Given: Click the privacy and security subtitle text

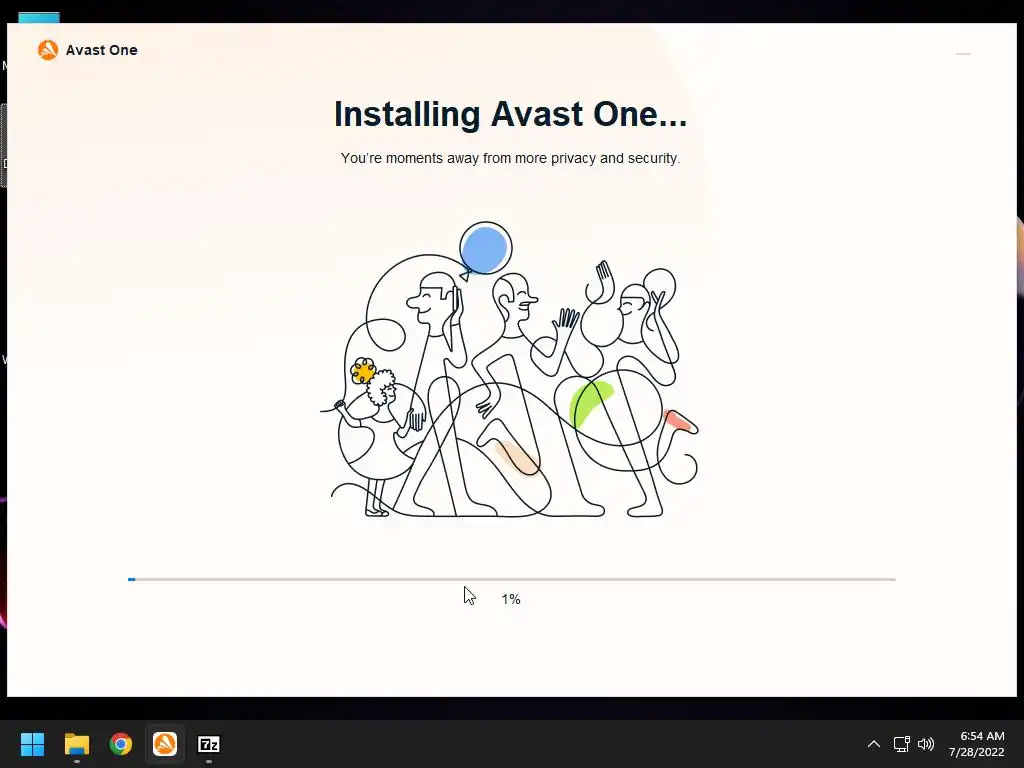Looking at the screenshot, I should tap(510, 158).
